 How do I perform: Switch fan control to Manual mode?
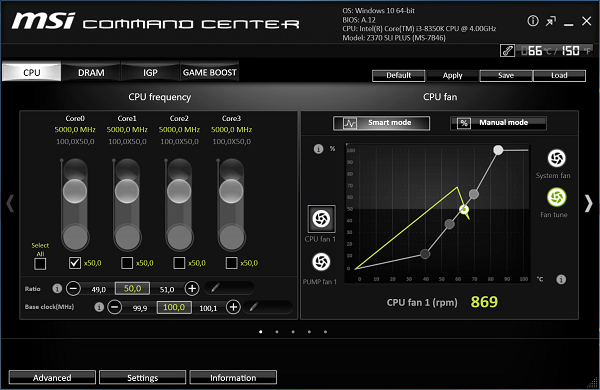(x=499, y=123)
